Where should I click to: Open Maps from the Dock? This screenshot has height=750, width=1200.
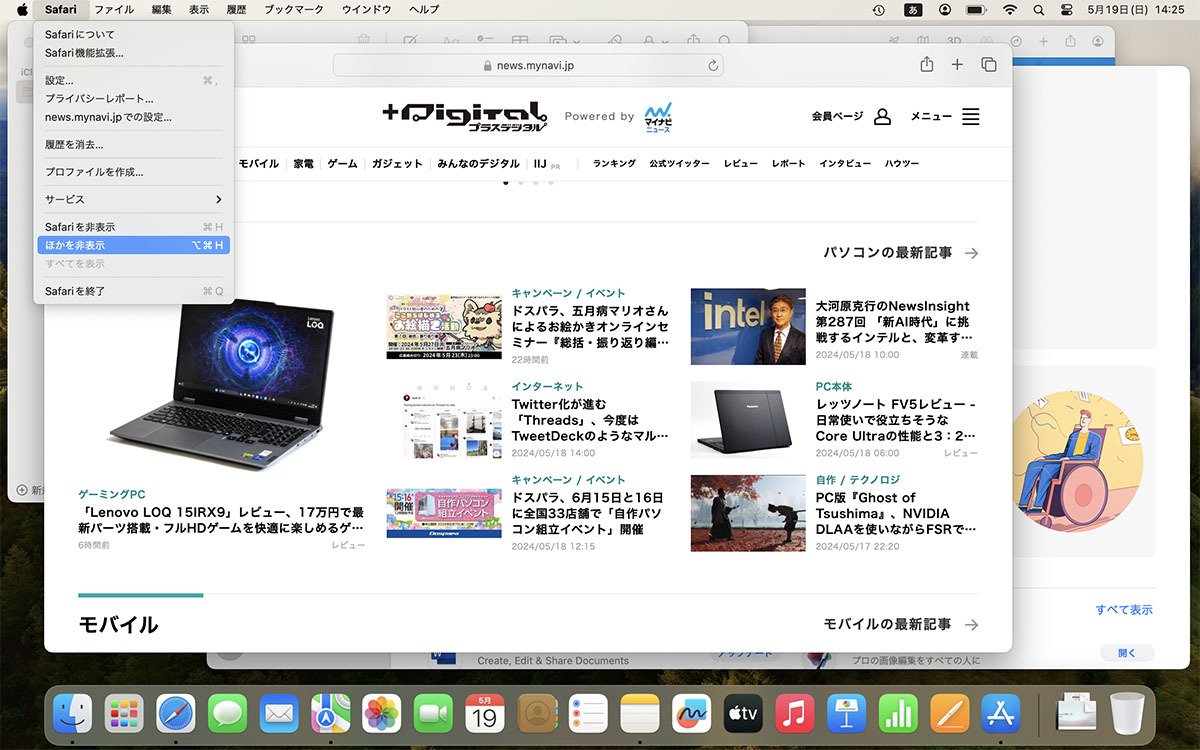point(330,714)
